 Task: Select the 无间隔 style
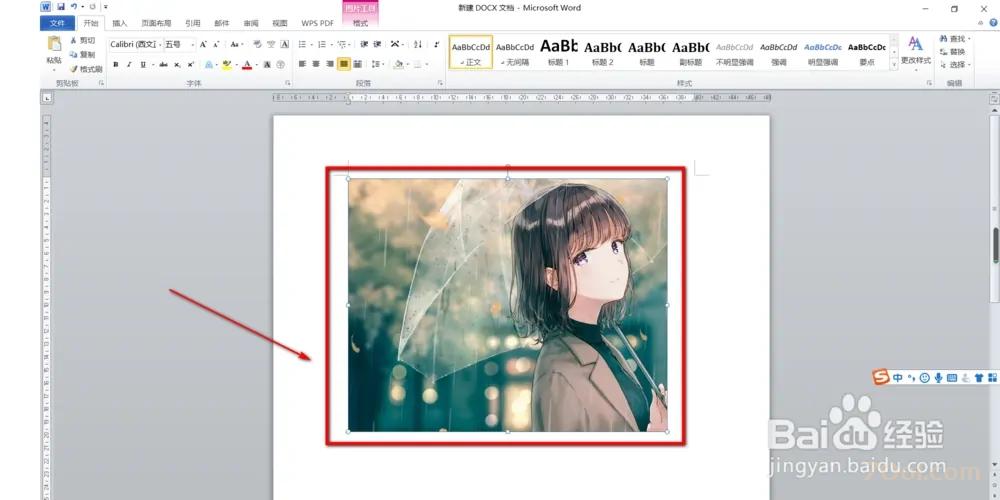coord(515,52)
